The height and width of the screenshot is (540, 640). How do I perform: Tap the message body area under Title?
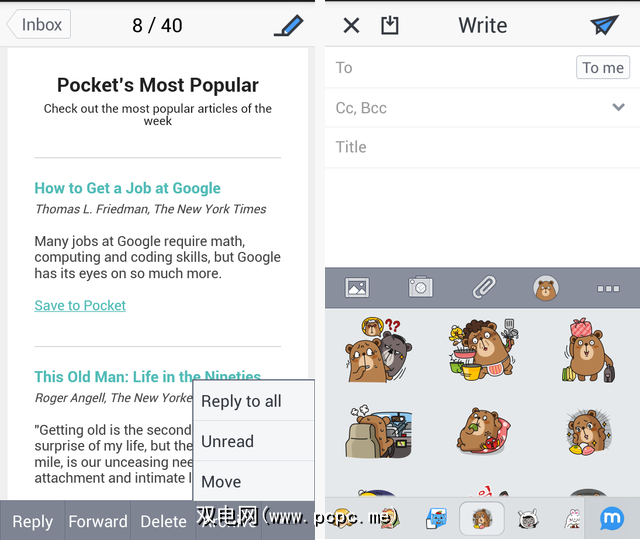(x=482, y=217)
